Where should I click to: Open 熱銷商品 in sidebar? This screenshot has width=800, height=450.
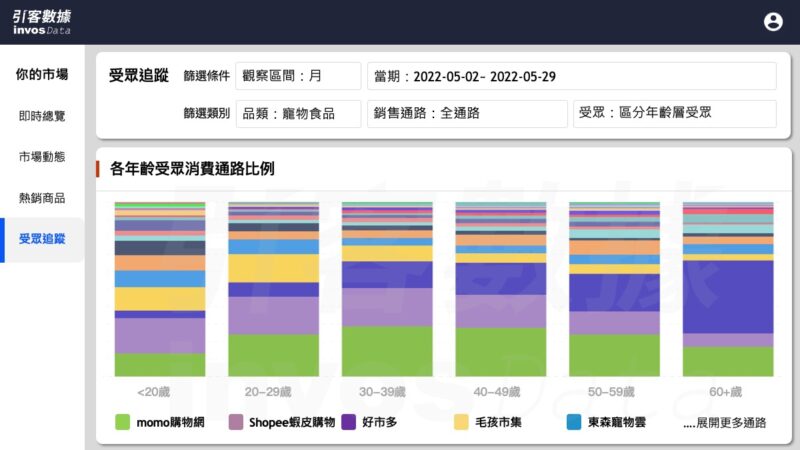pyautogui.click(x=42, y=198)
